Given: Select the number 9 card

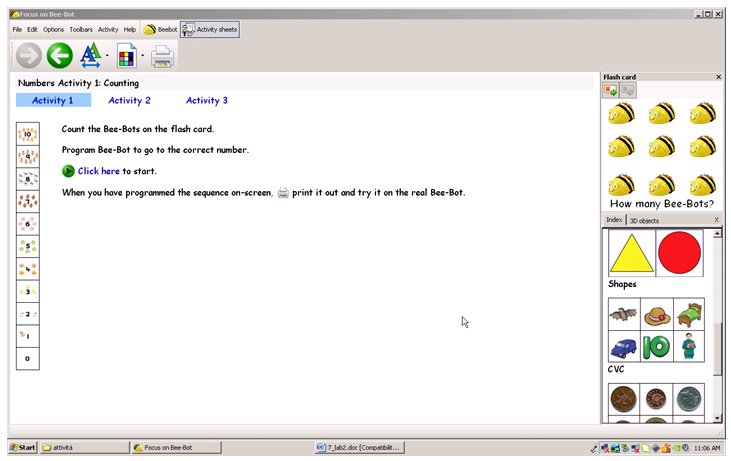Looking at the screenshot, I should [x=28, y=157].
